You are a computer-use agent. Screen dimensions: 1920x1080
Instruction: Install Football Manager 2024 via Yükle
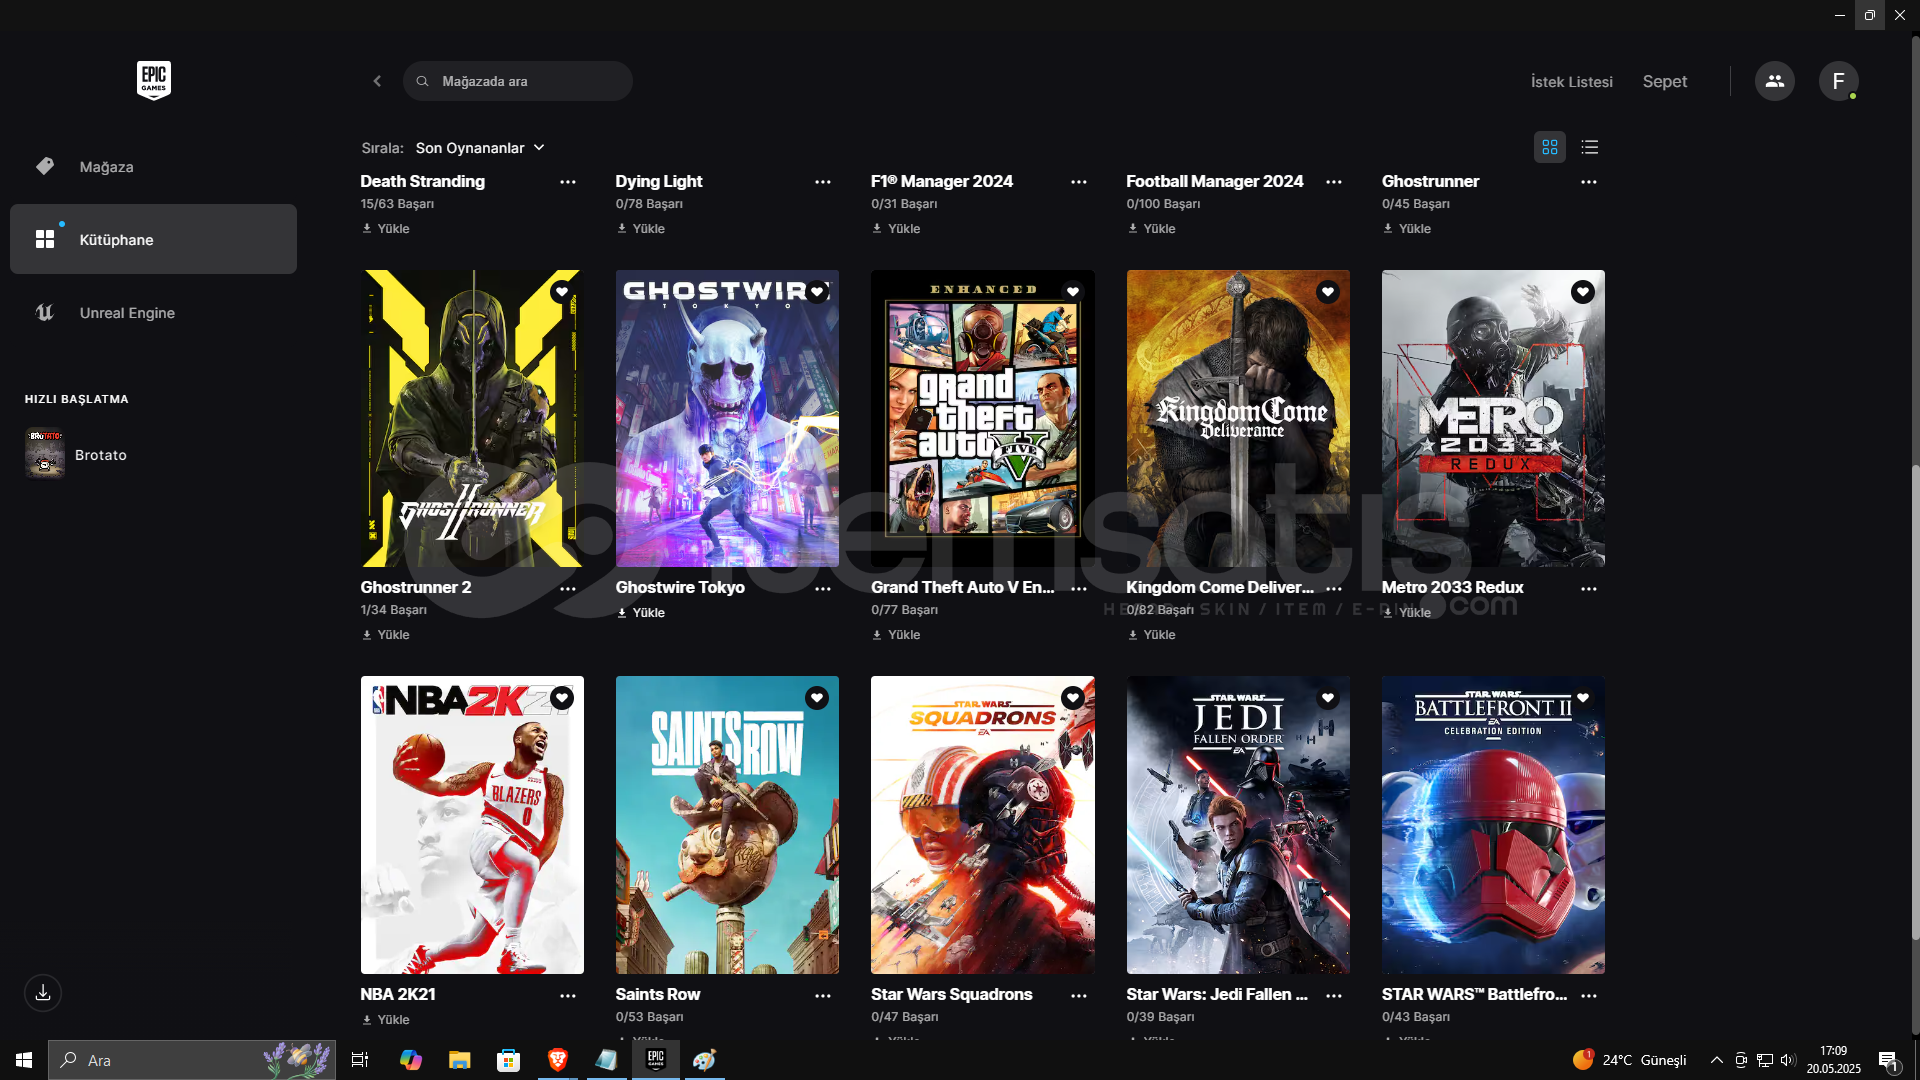click(x=1152, y=229)
